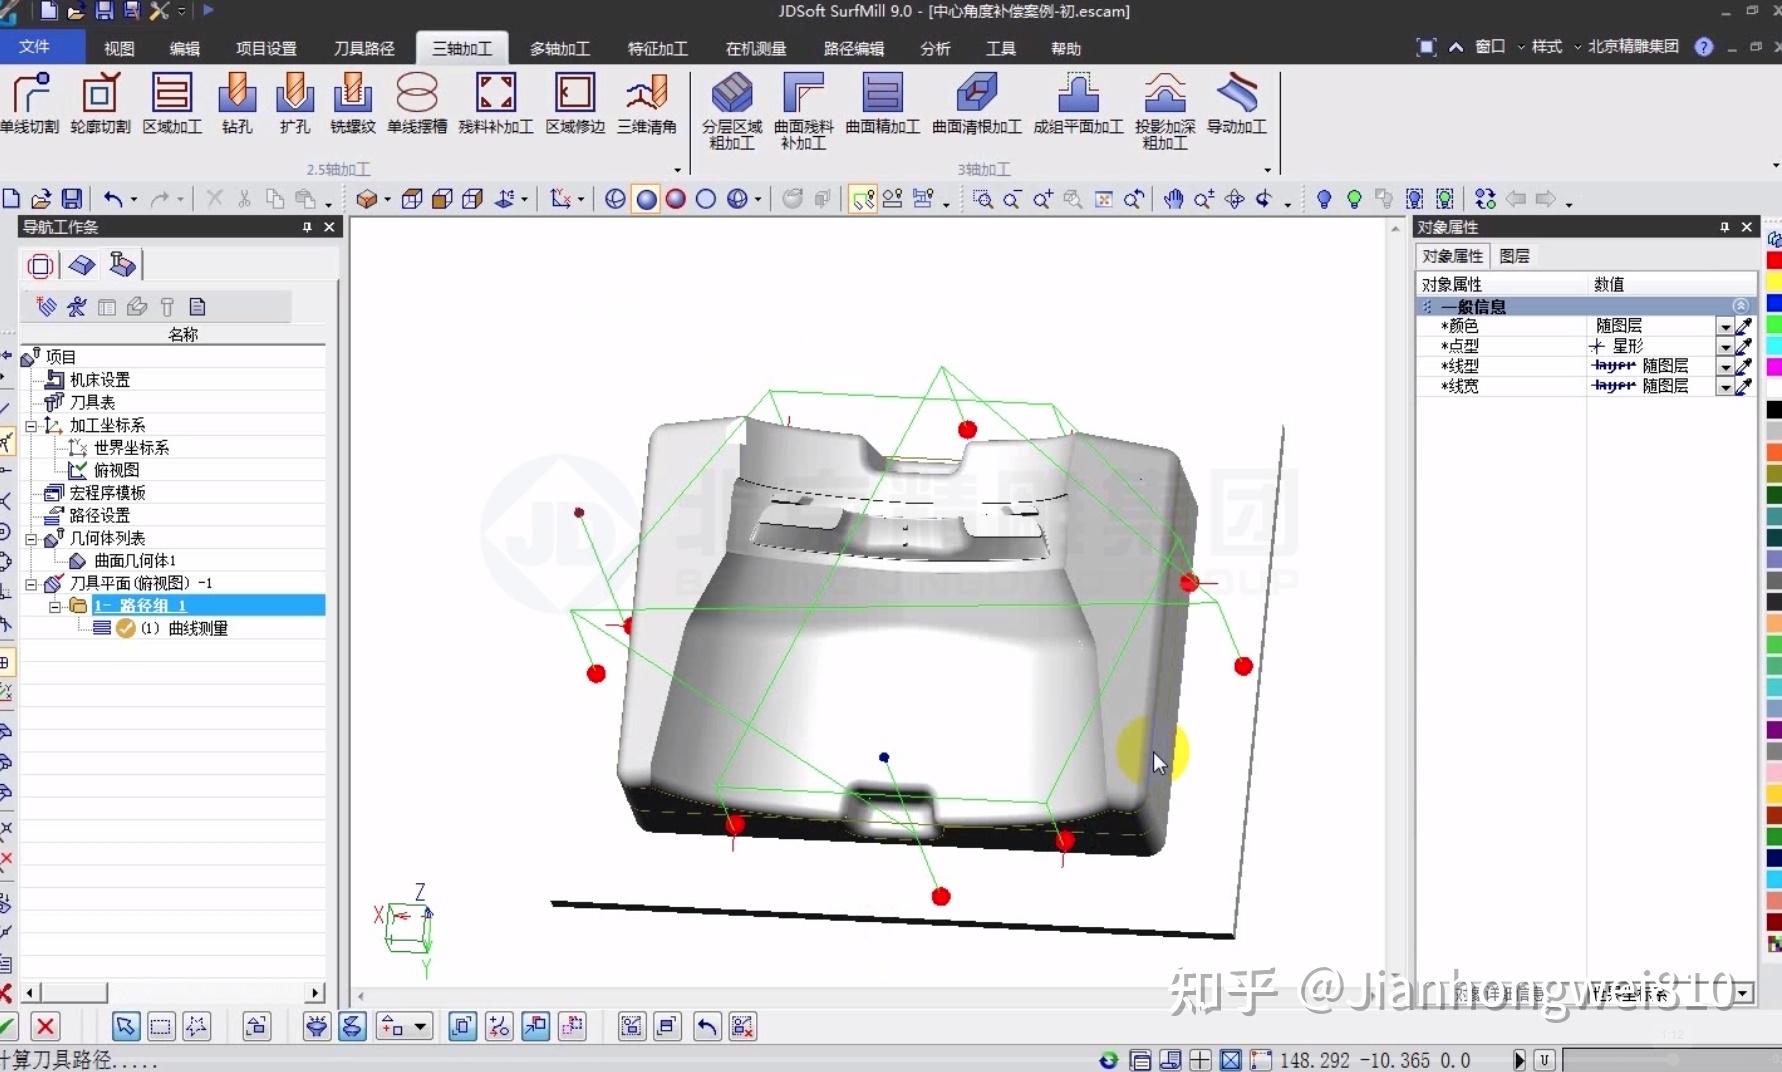The width and height of the screenshot is (1782, 1072).
Task: Click the shaded sphere display mode
Action: pos(647,199)
